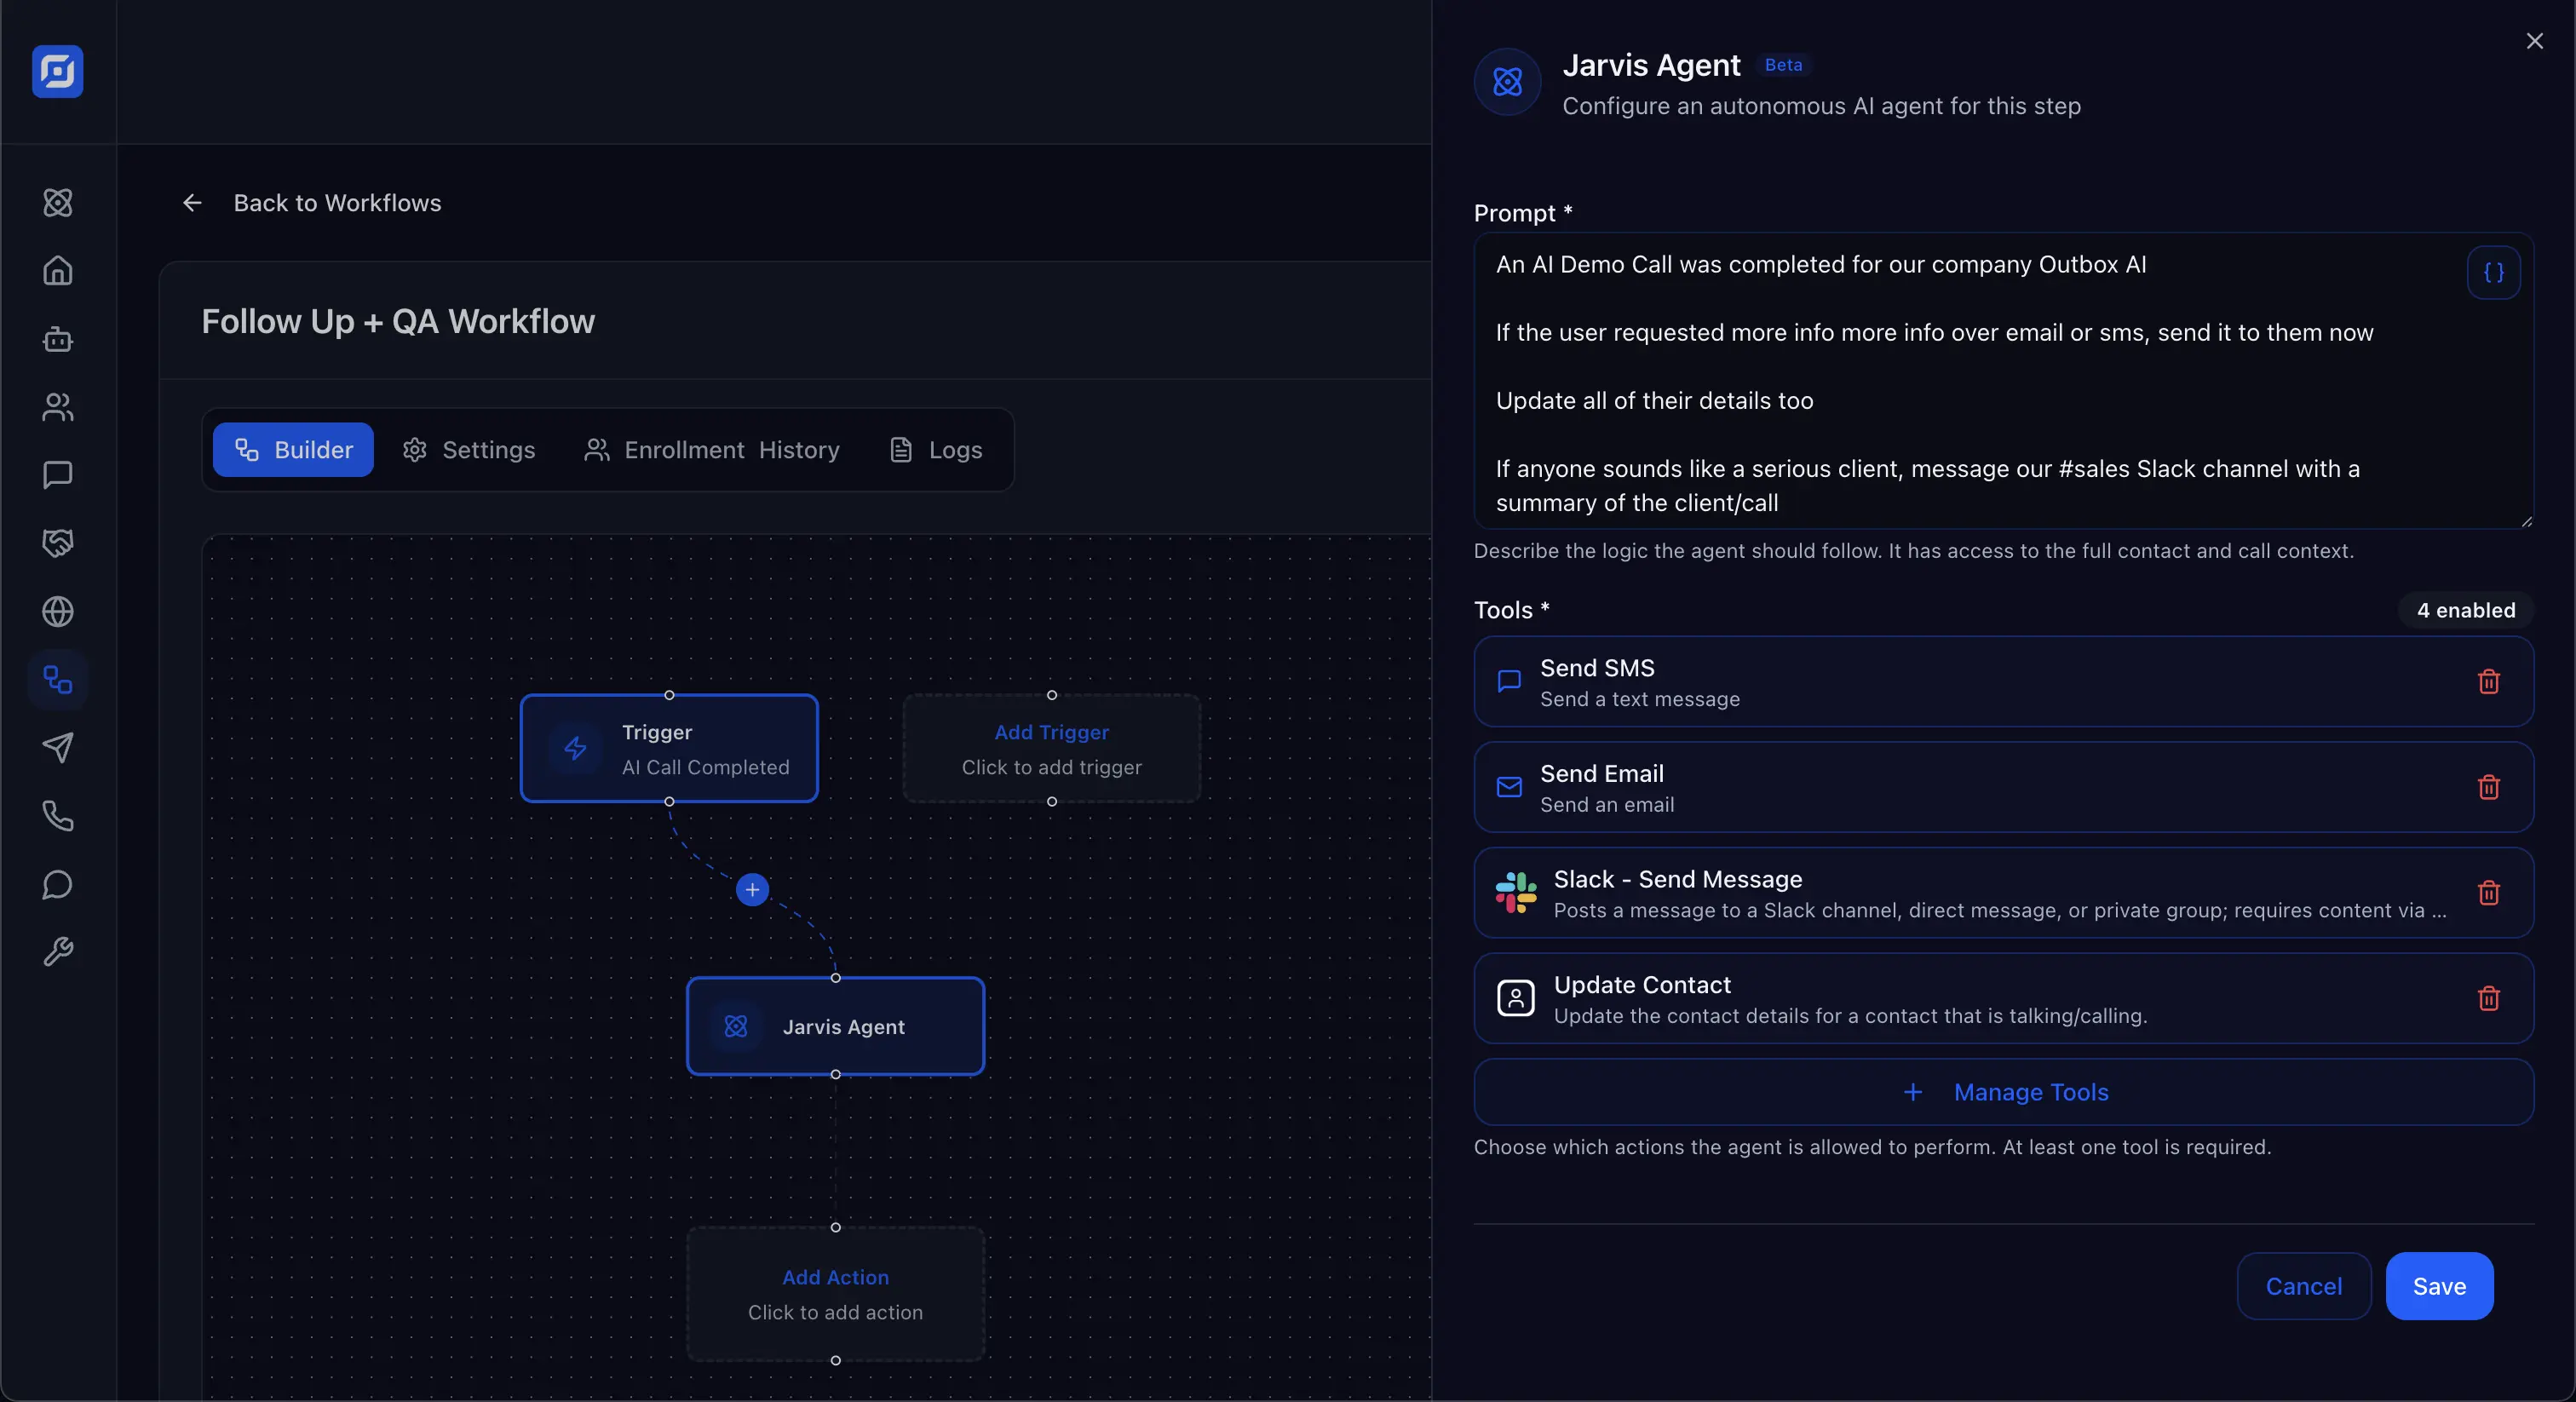Click the Outbox AI logo in sidebar

coord(57,71)
